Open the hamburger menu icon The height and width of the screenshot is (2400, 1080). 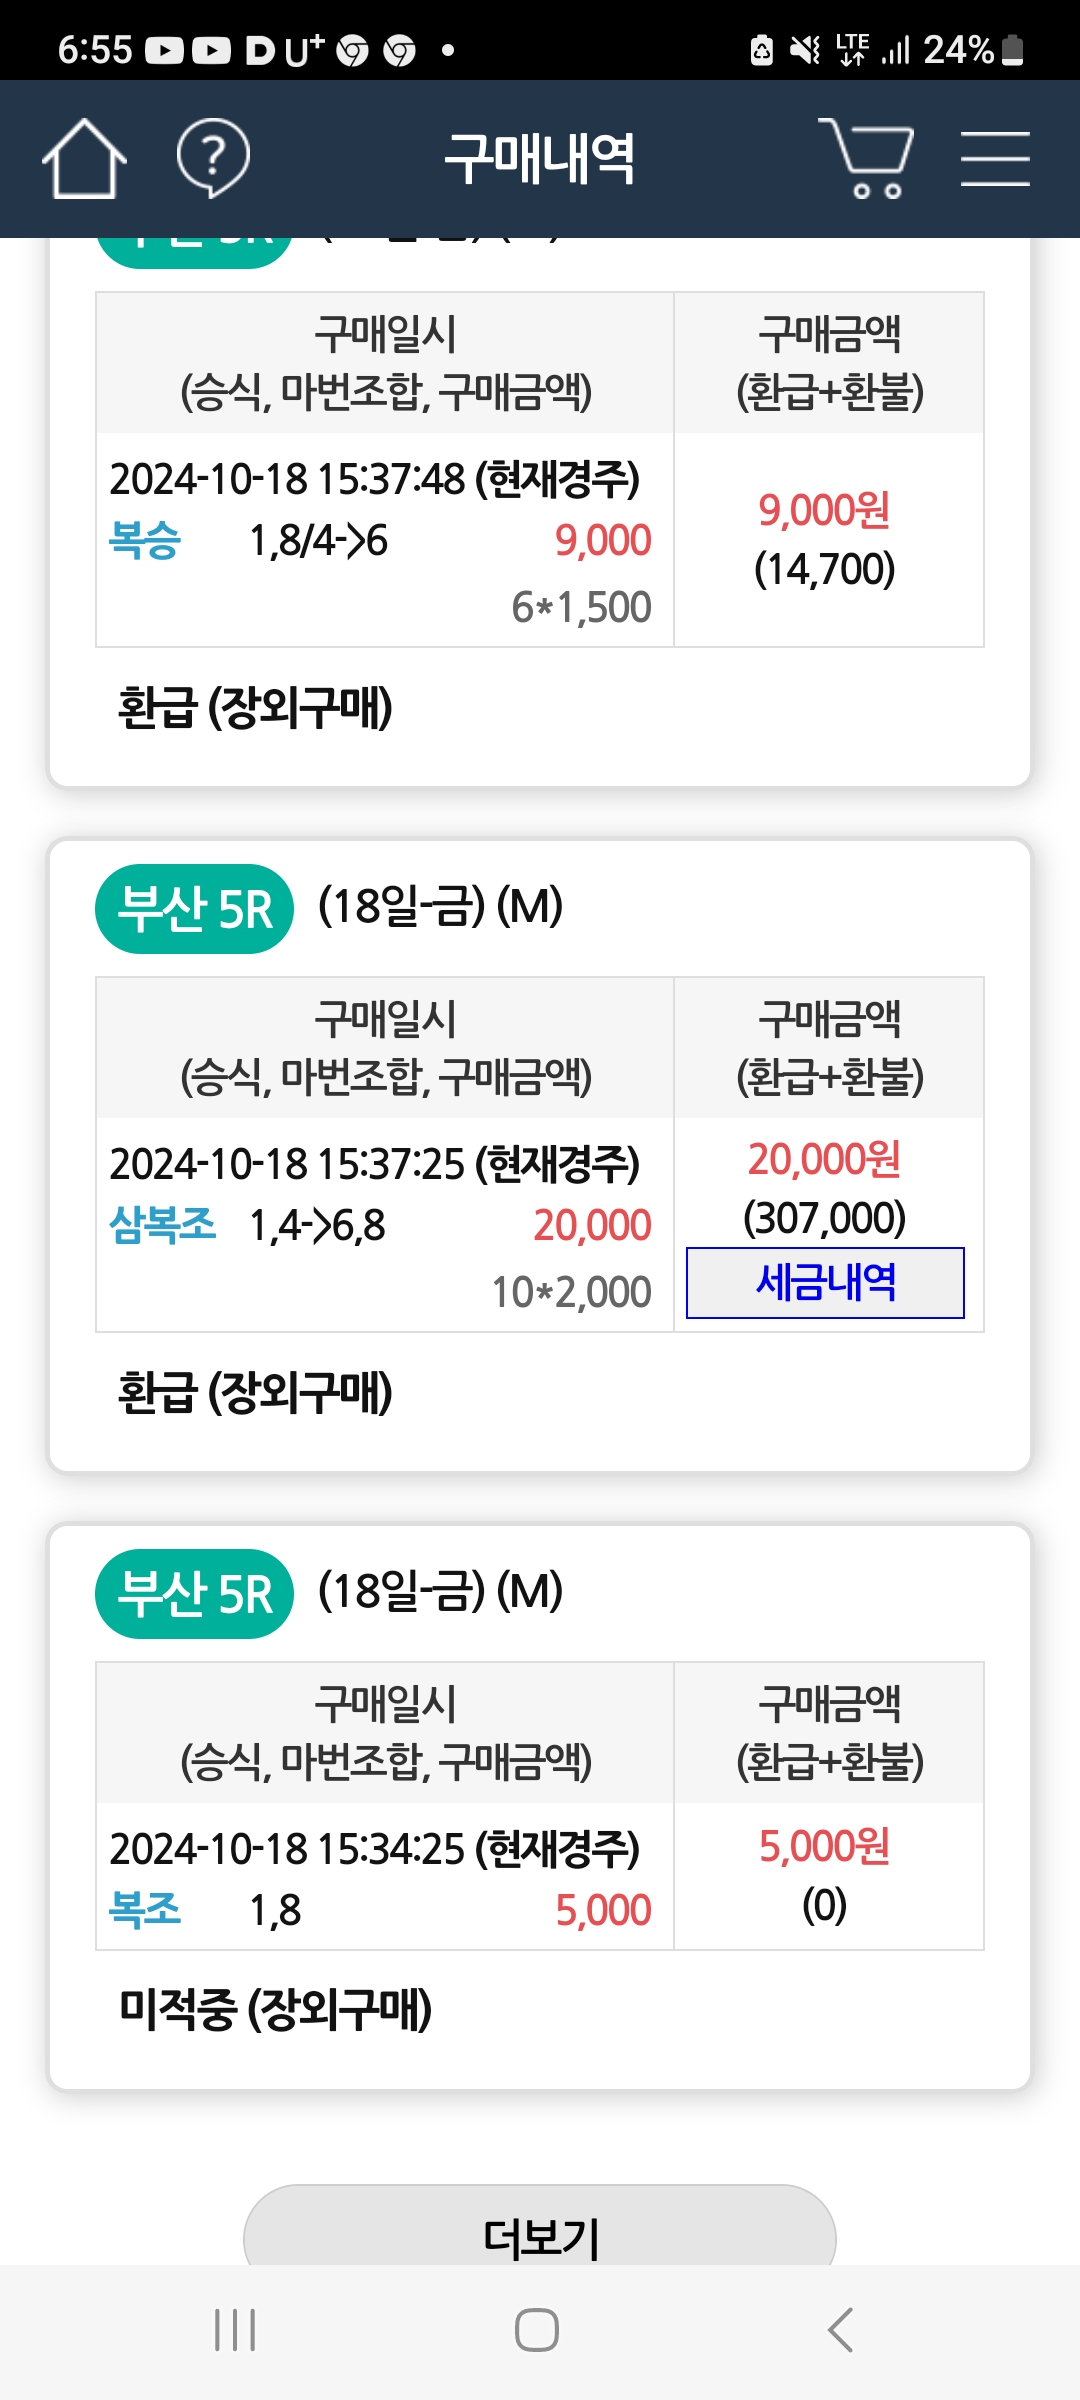point(995,158)
